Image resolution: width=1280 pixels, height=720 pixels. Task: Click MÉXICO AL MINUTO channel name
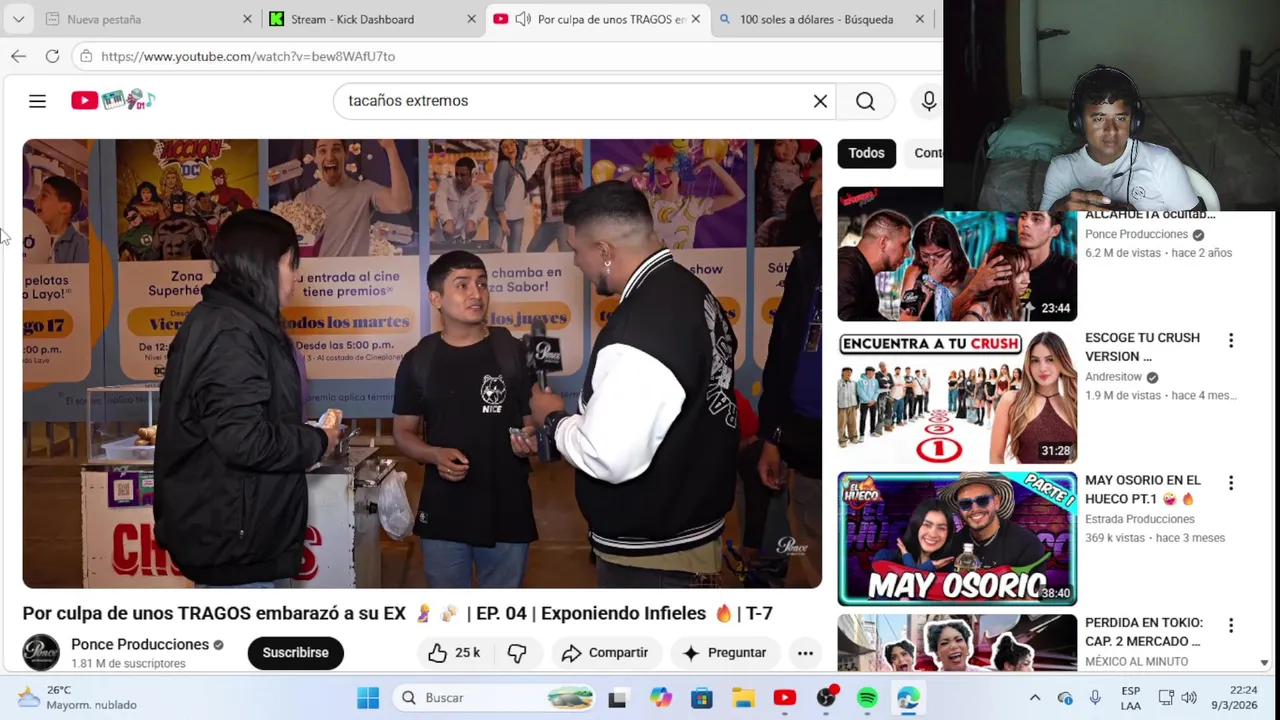[x=1137, y=661]
